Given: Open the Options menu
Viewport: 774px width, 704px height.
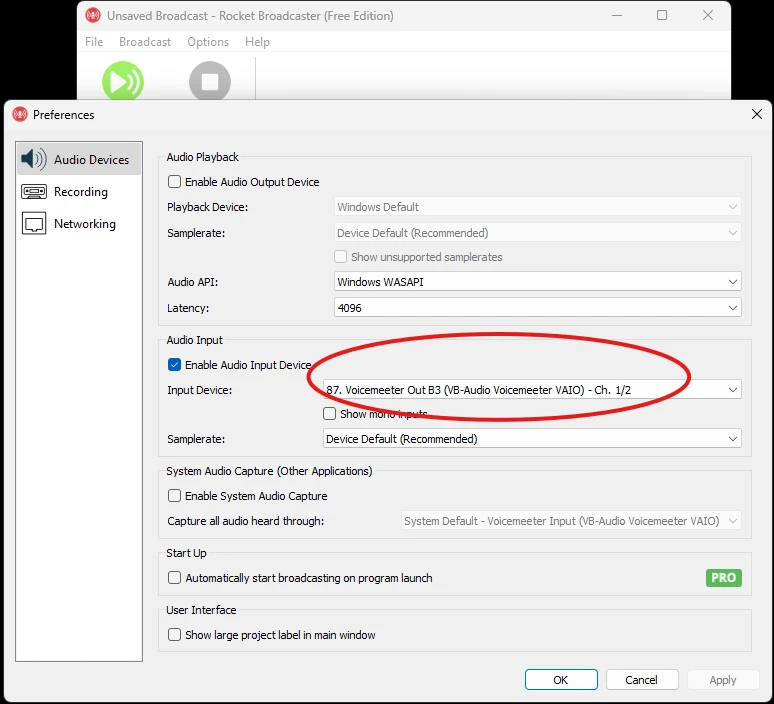Looking at the screenshot, I should pos(208,41).
